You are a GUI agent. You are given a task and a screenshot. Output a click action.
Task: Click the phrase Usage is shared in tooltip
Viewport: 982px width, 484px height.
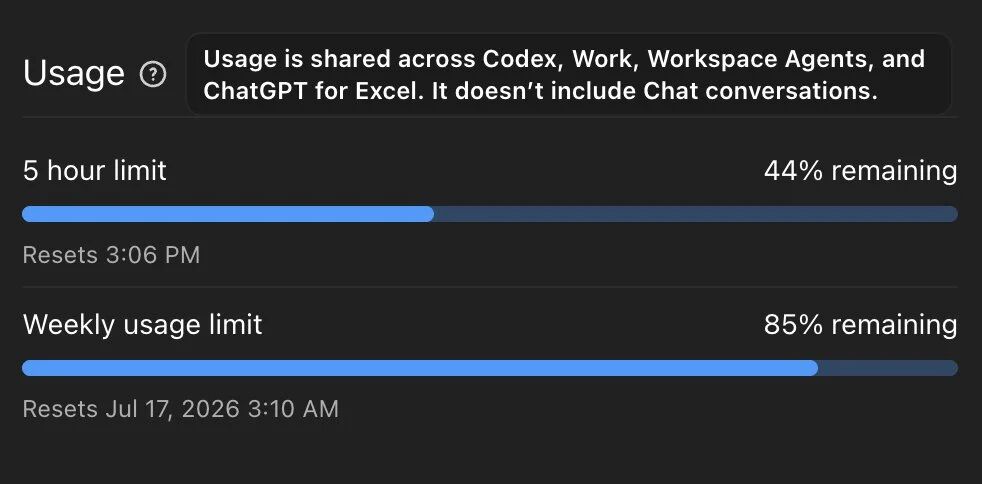(292, 59)
